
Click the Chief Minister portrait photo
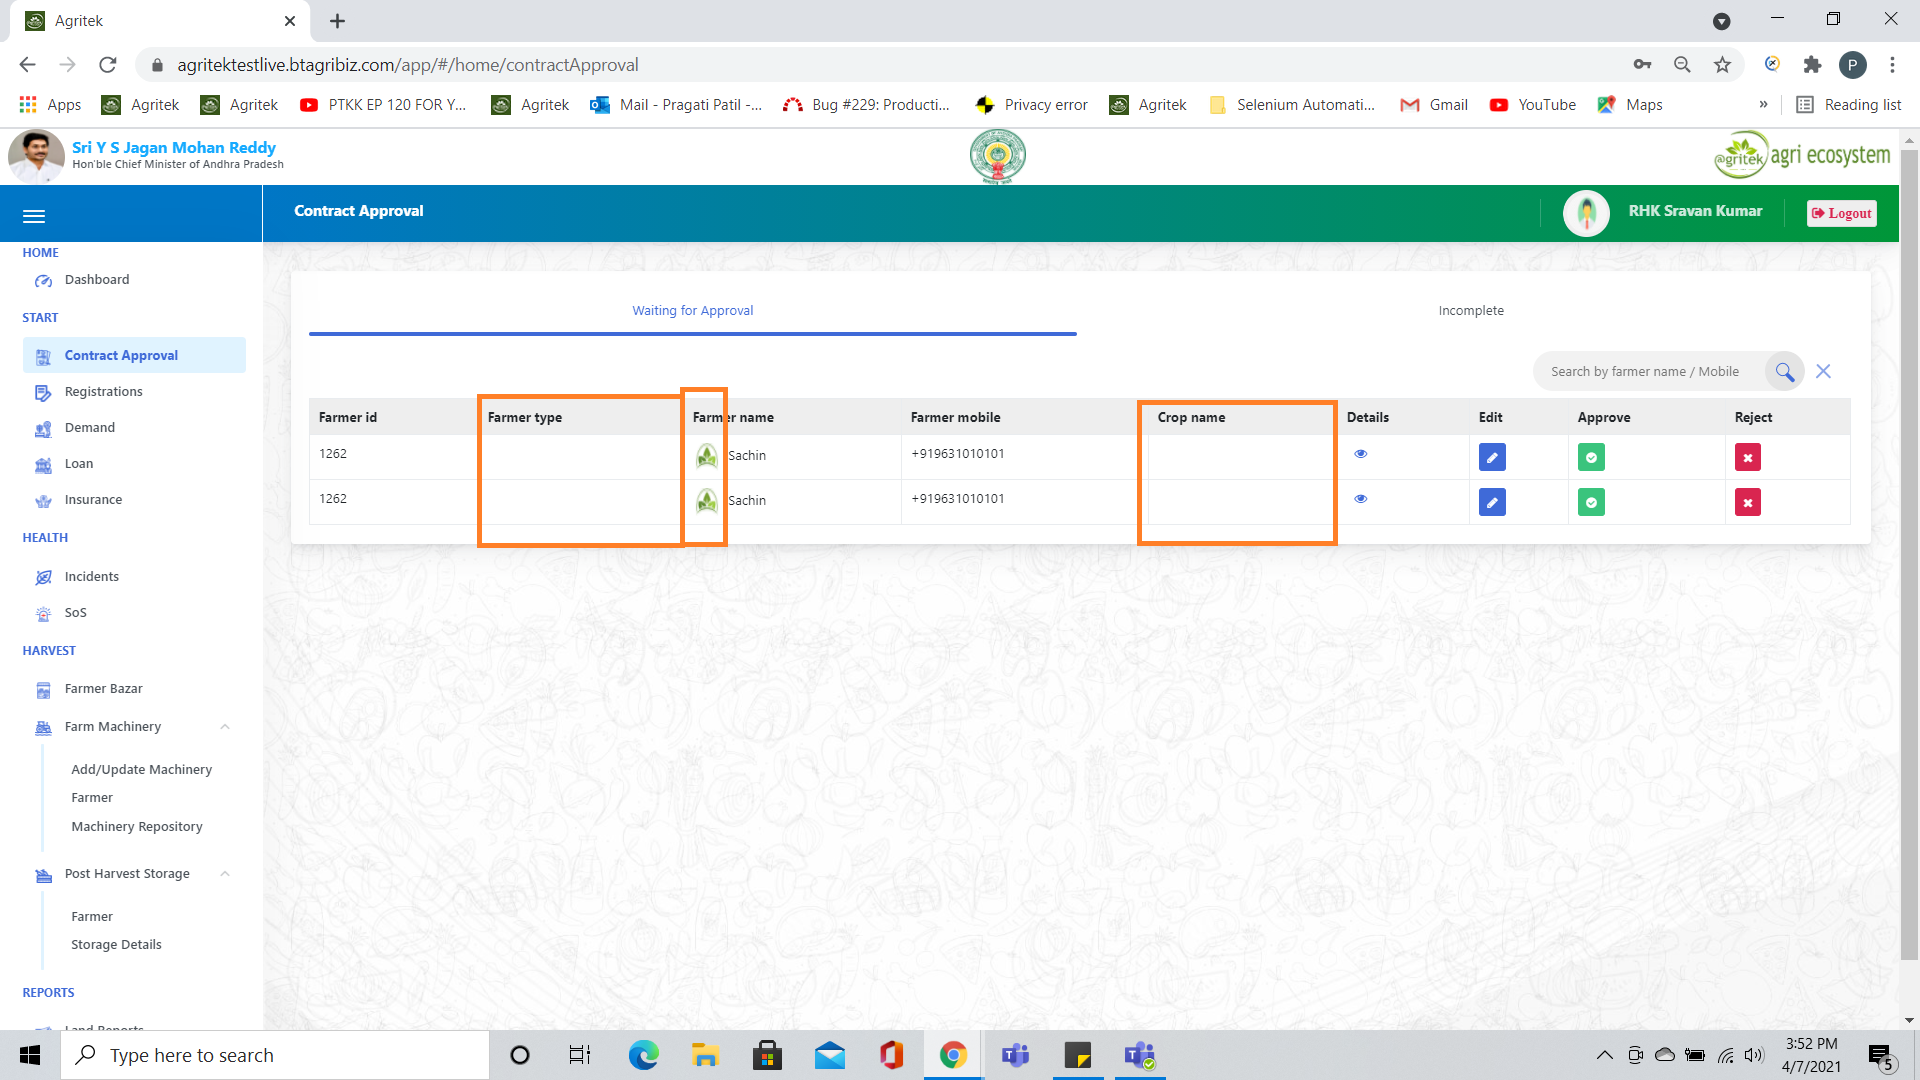pyautogui.click(x=37, y=157)
